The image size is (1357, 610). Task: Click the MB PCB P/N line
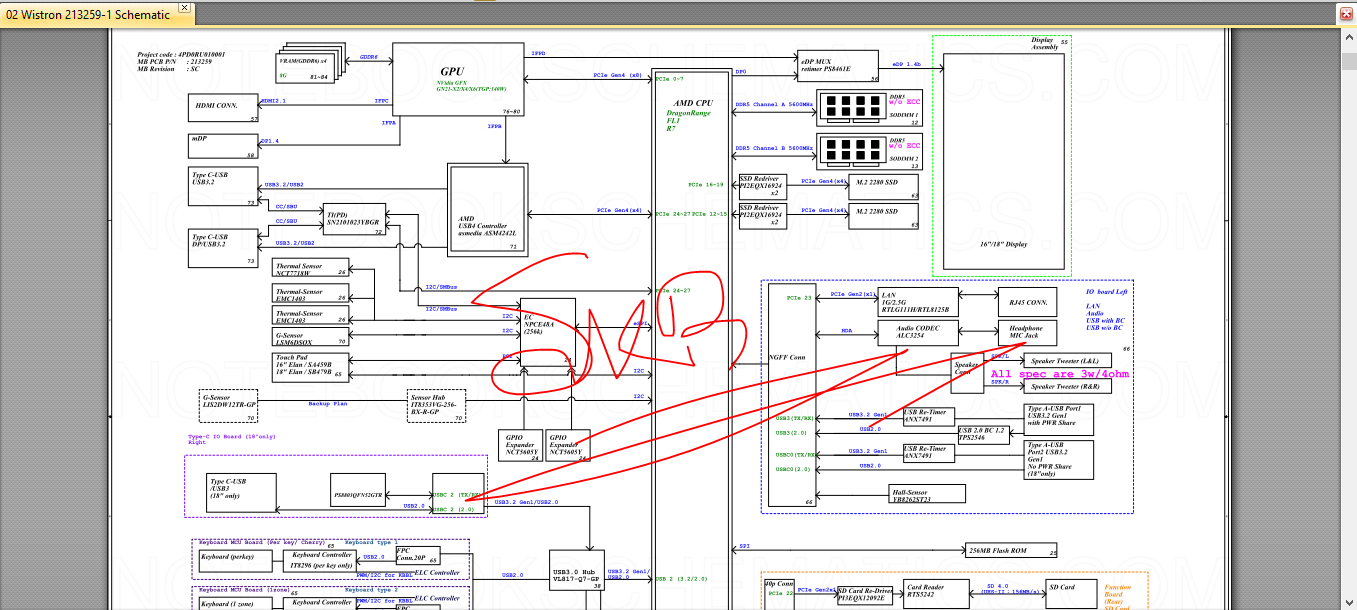pyautogui.click(x=176, y=61)
